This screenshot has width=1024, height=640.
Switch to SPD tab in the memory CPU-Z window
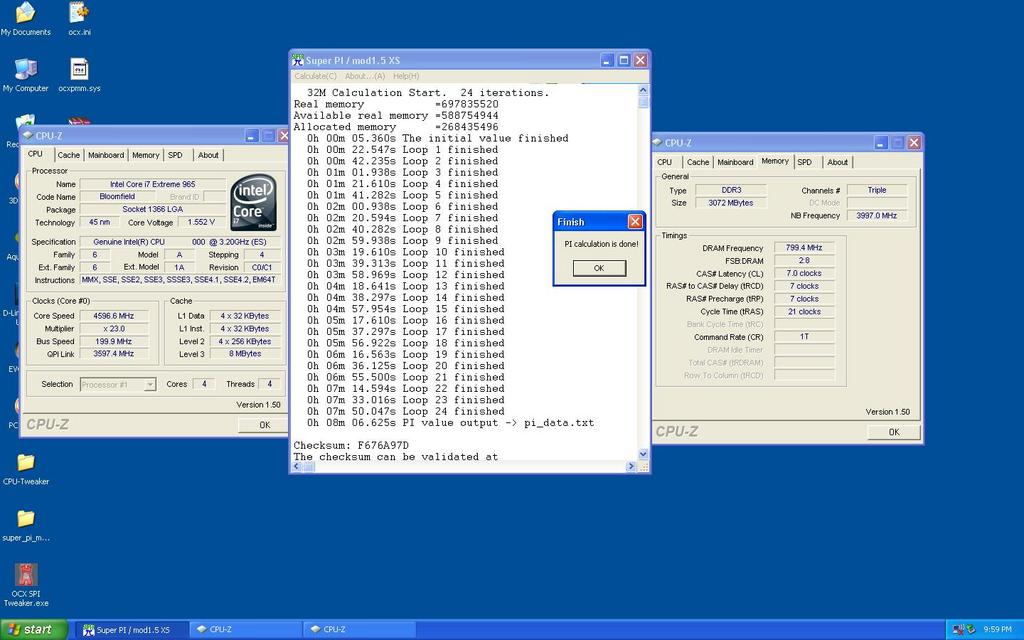pyautogui.click(x=805, y=162)
